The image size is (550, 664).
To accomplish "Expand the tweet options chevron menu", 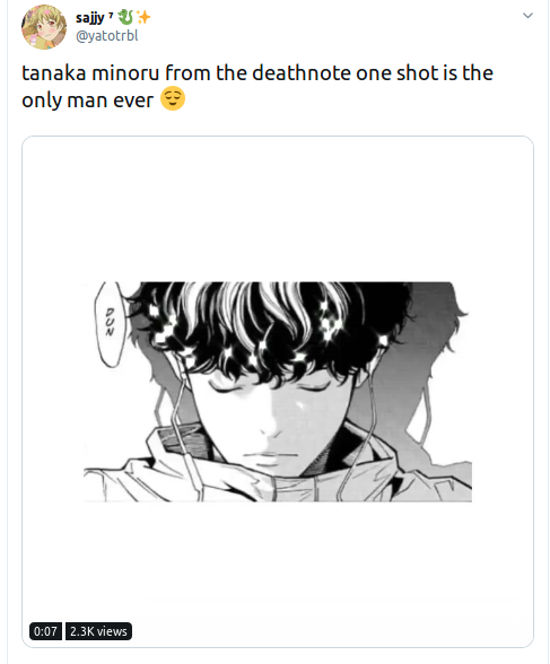I will pos(527,16).
